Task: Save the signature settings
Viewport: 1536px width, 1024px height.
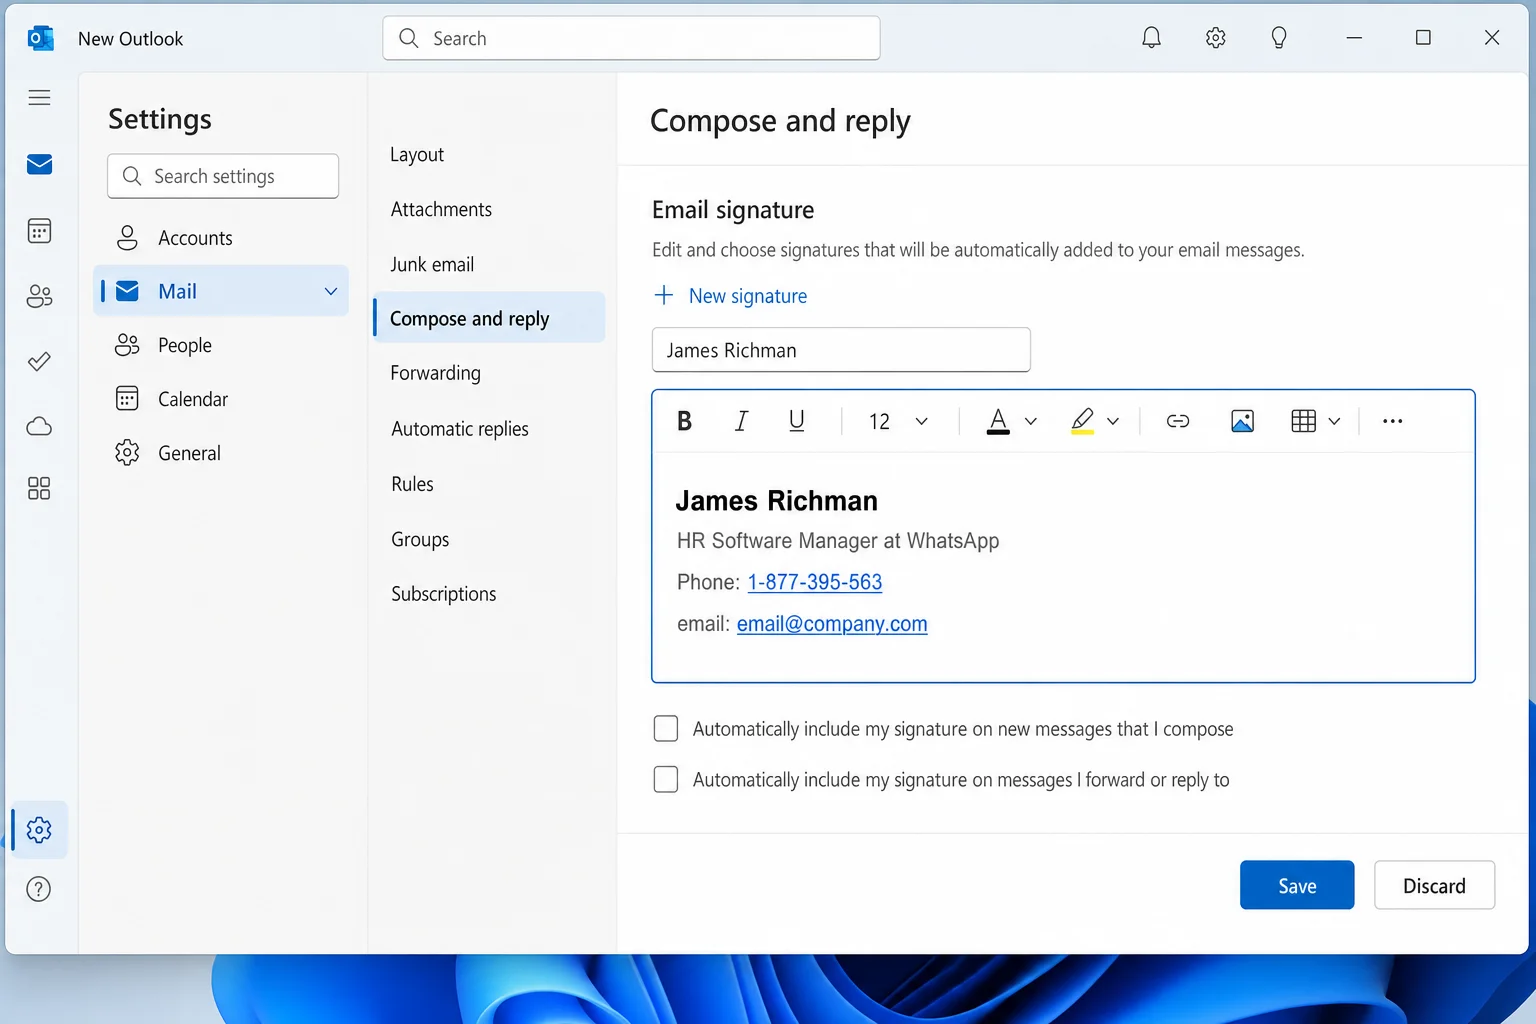Action: 1297,885
